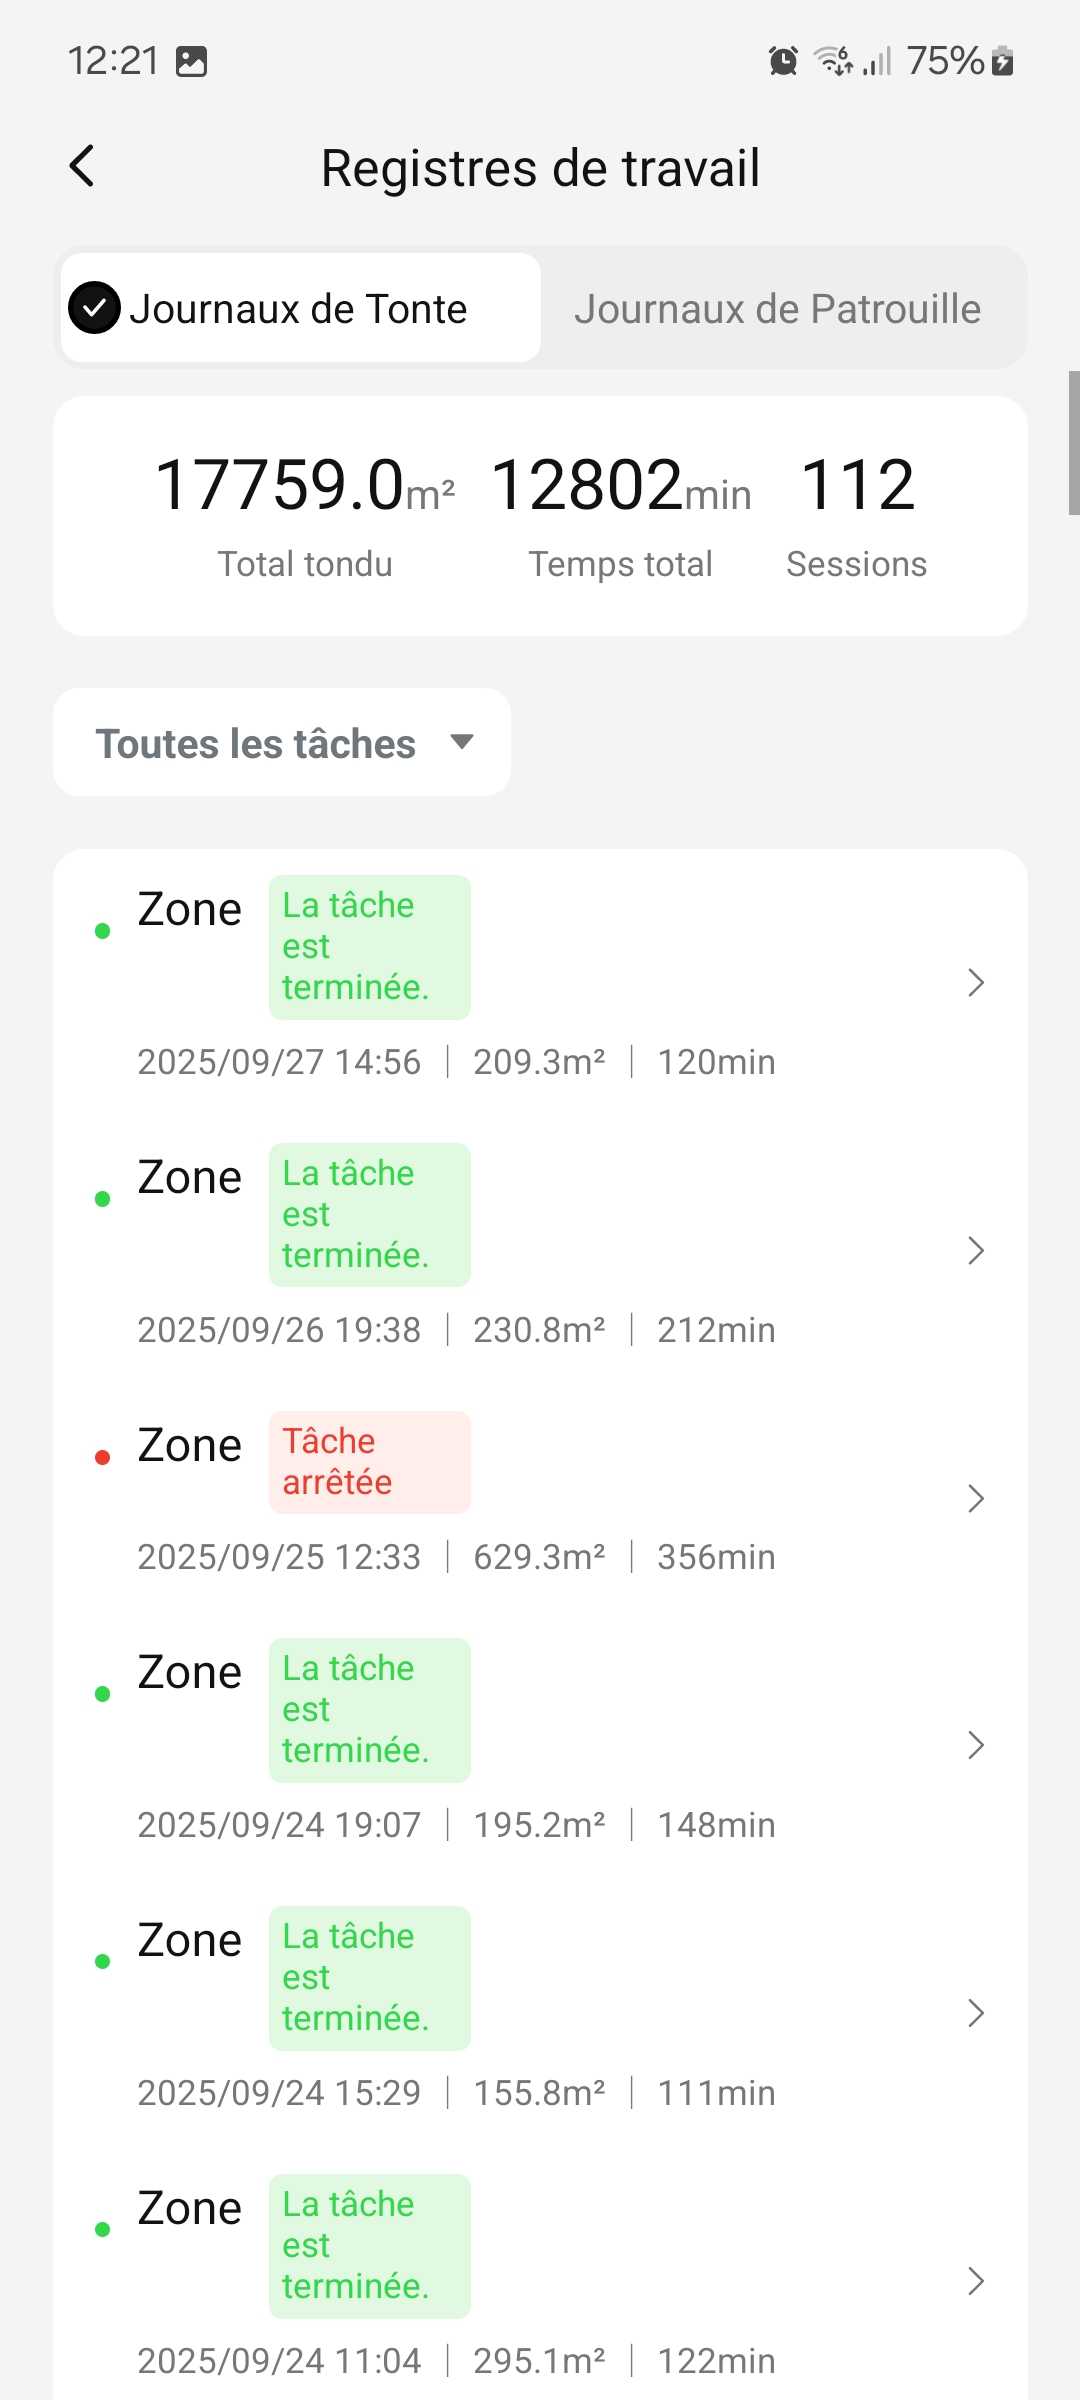Select the Journaux de Tonte tab

point(299,309)
